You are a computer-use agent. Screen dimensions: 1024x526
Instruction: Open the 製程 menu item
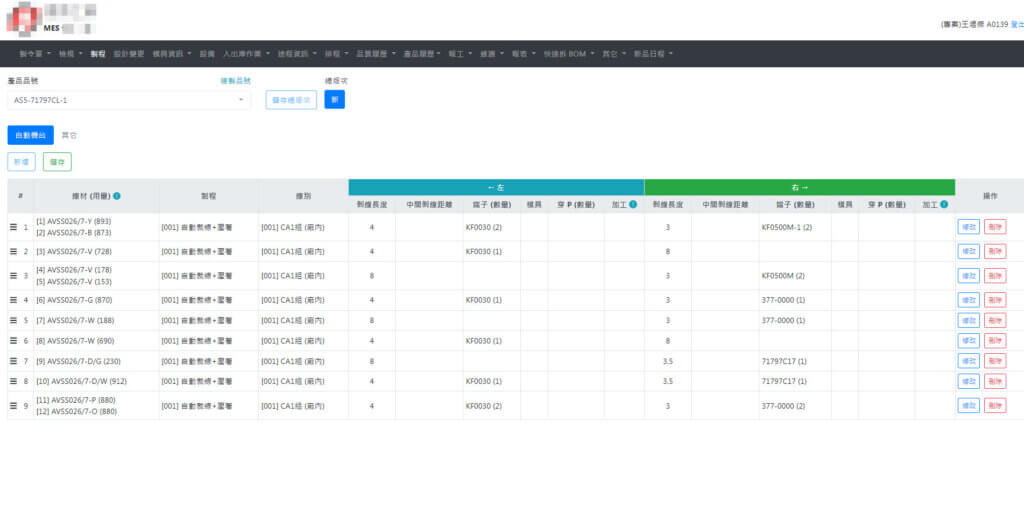[97, 53]
